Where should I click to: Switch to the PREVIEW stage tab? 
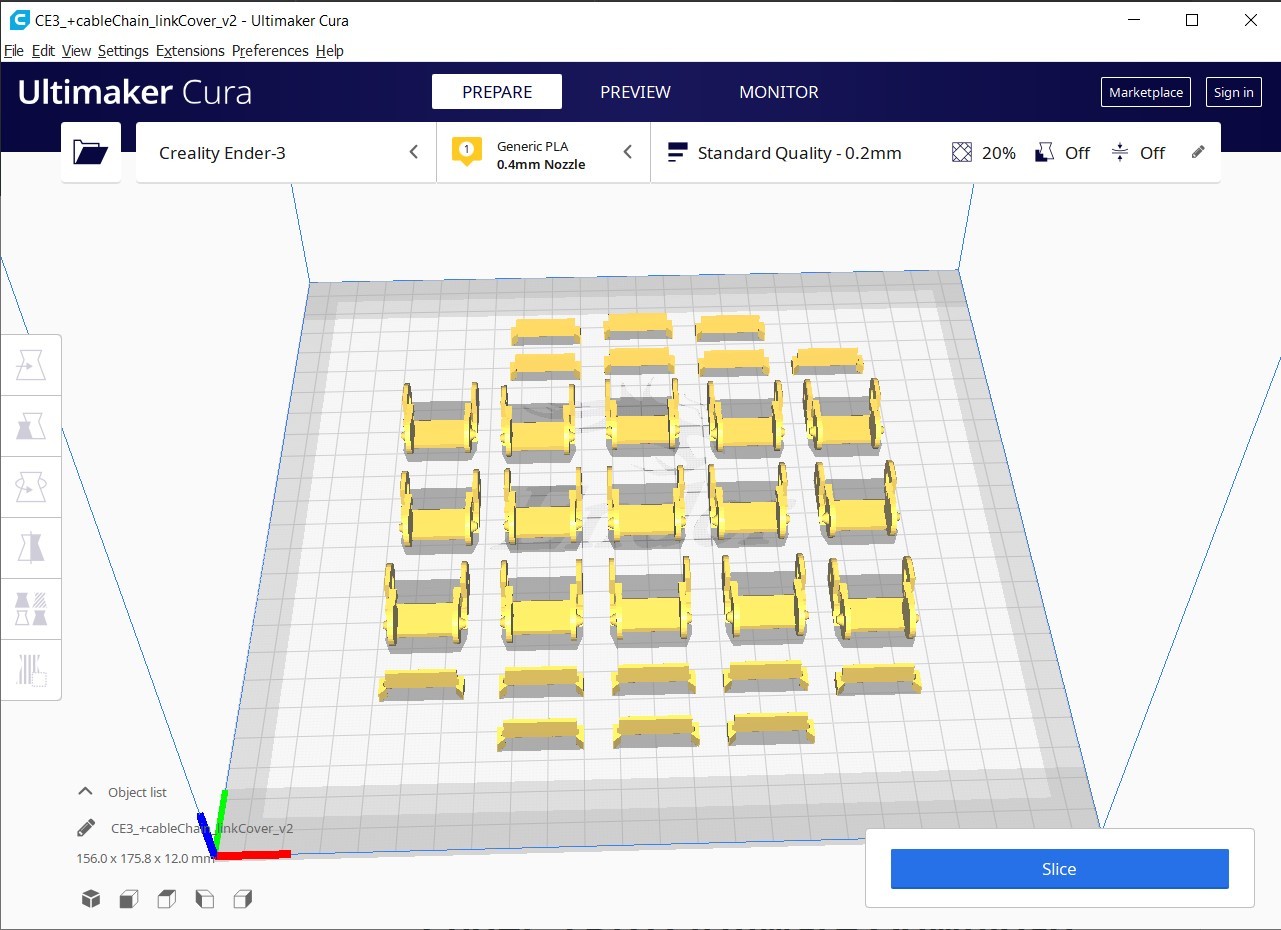point(635,92)
